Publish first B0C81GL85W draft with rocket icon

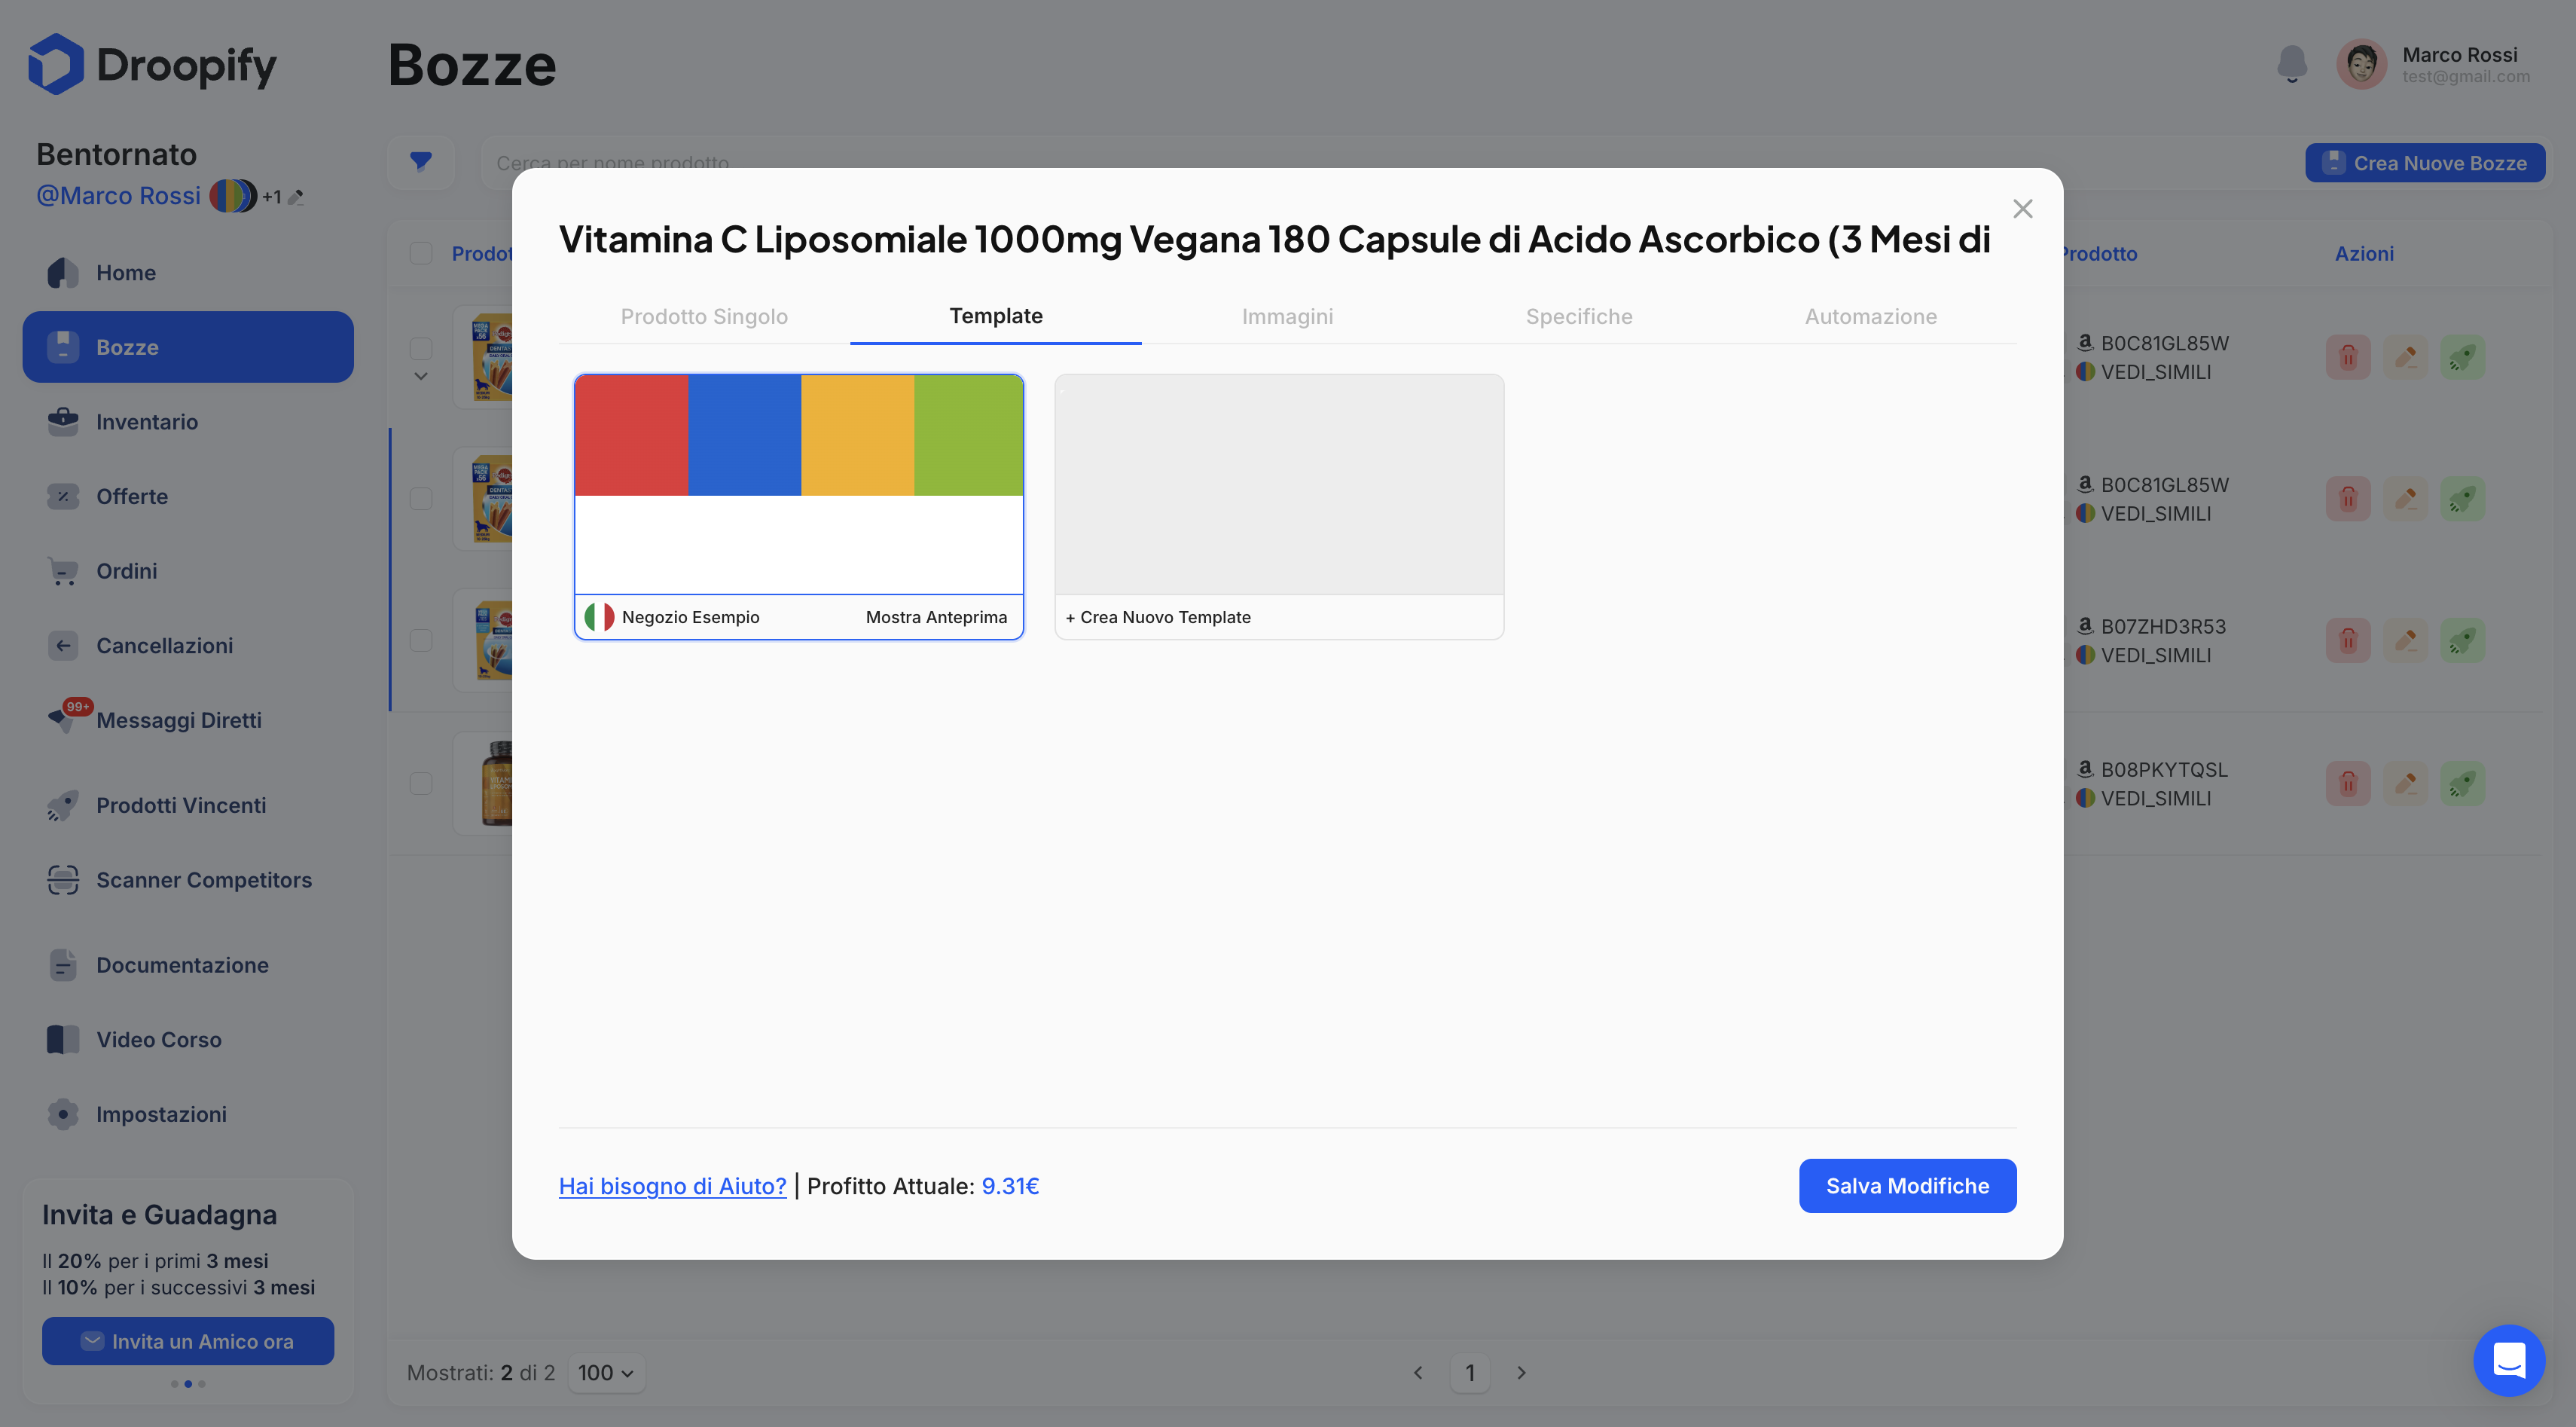(2462, 357)
